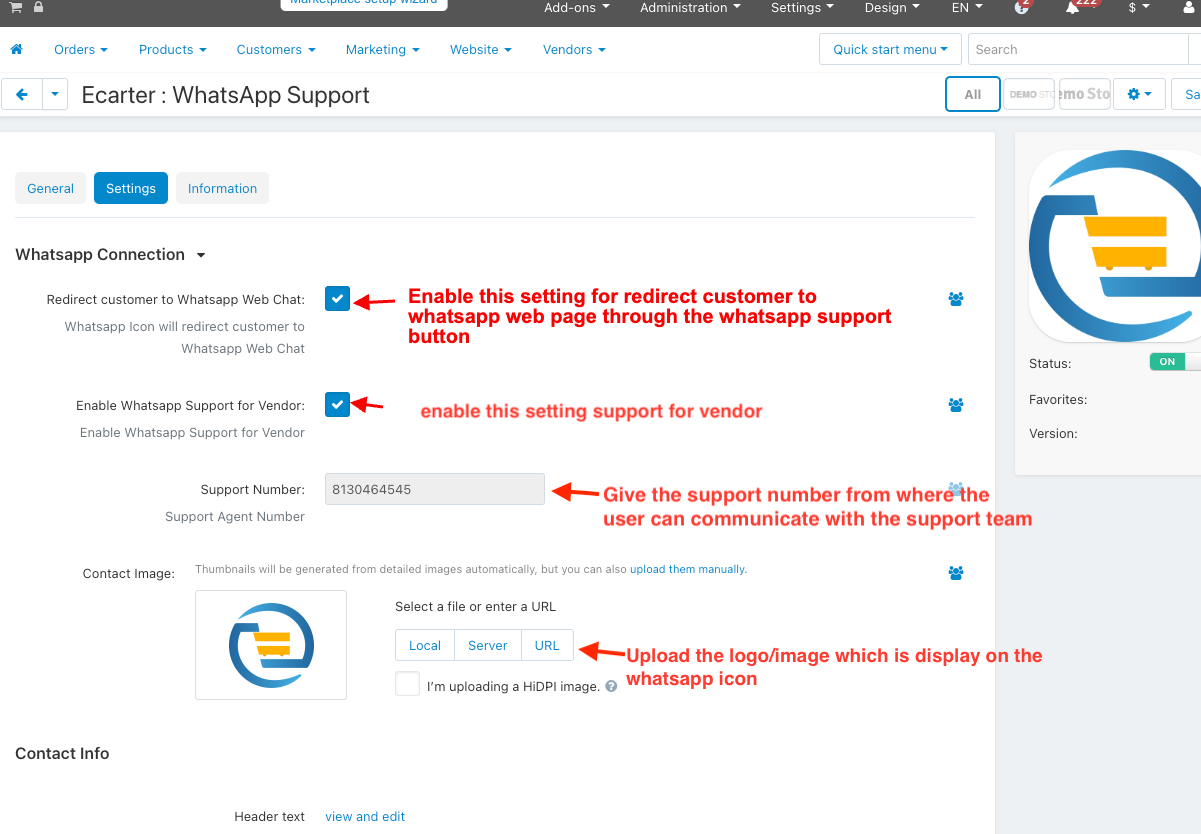Expand the Products menu
This screenshot has width=1201, height=834.
(x=172, y=49)
